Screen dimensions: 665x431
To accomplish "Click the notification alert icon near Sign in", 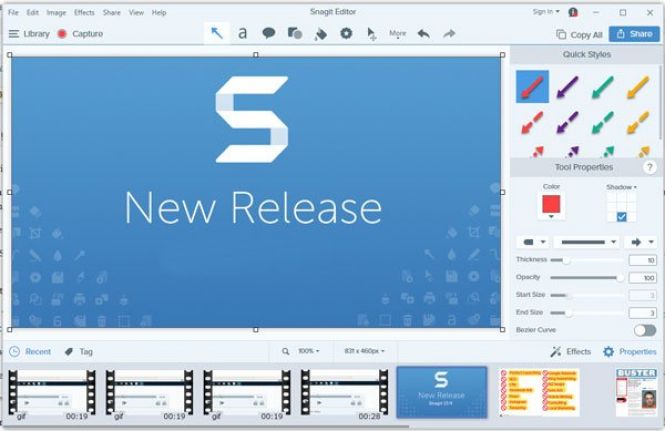I will tap(573, 12).
